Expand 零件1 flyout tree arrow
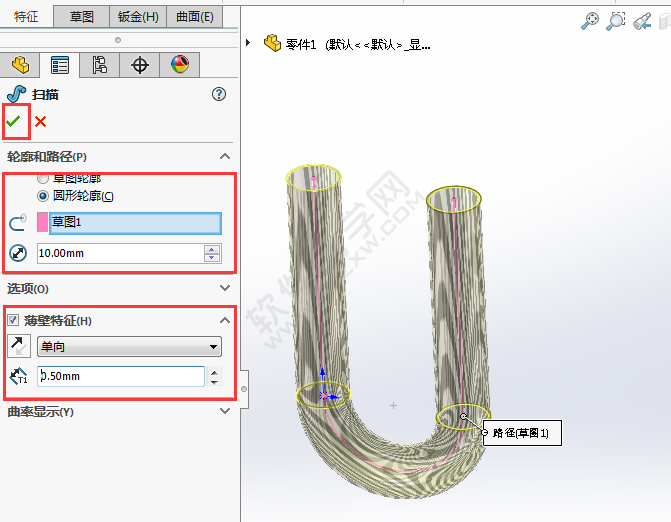This screenshot has height=522, width=671. pyautogui.click(x=248, y=43)
